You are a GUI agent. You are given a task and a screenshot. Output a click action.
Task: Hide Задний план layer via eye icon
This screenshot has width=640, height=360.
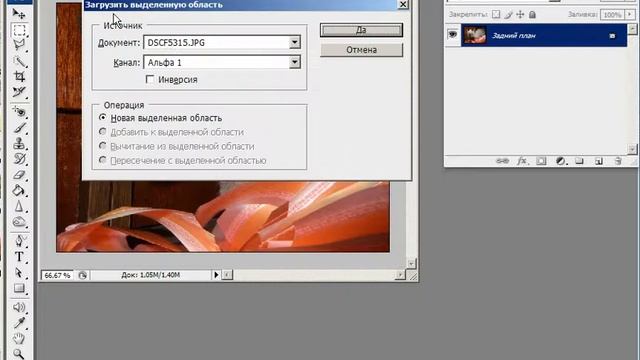453,35
